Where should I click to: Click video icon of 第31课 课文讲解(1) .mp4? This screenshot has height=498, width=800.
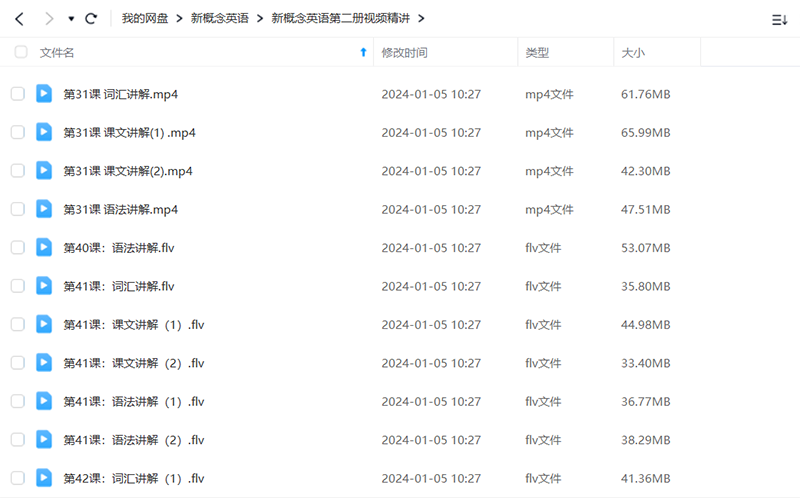(x=44, y=132)
